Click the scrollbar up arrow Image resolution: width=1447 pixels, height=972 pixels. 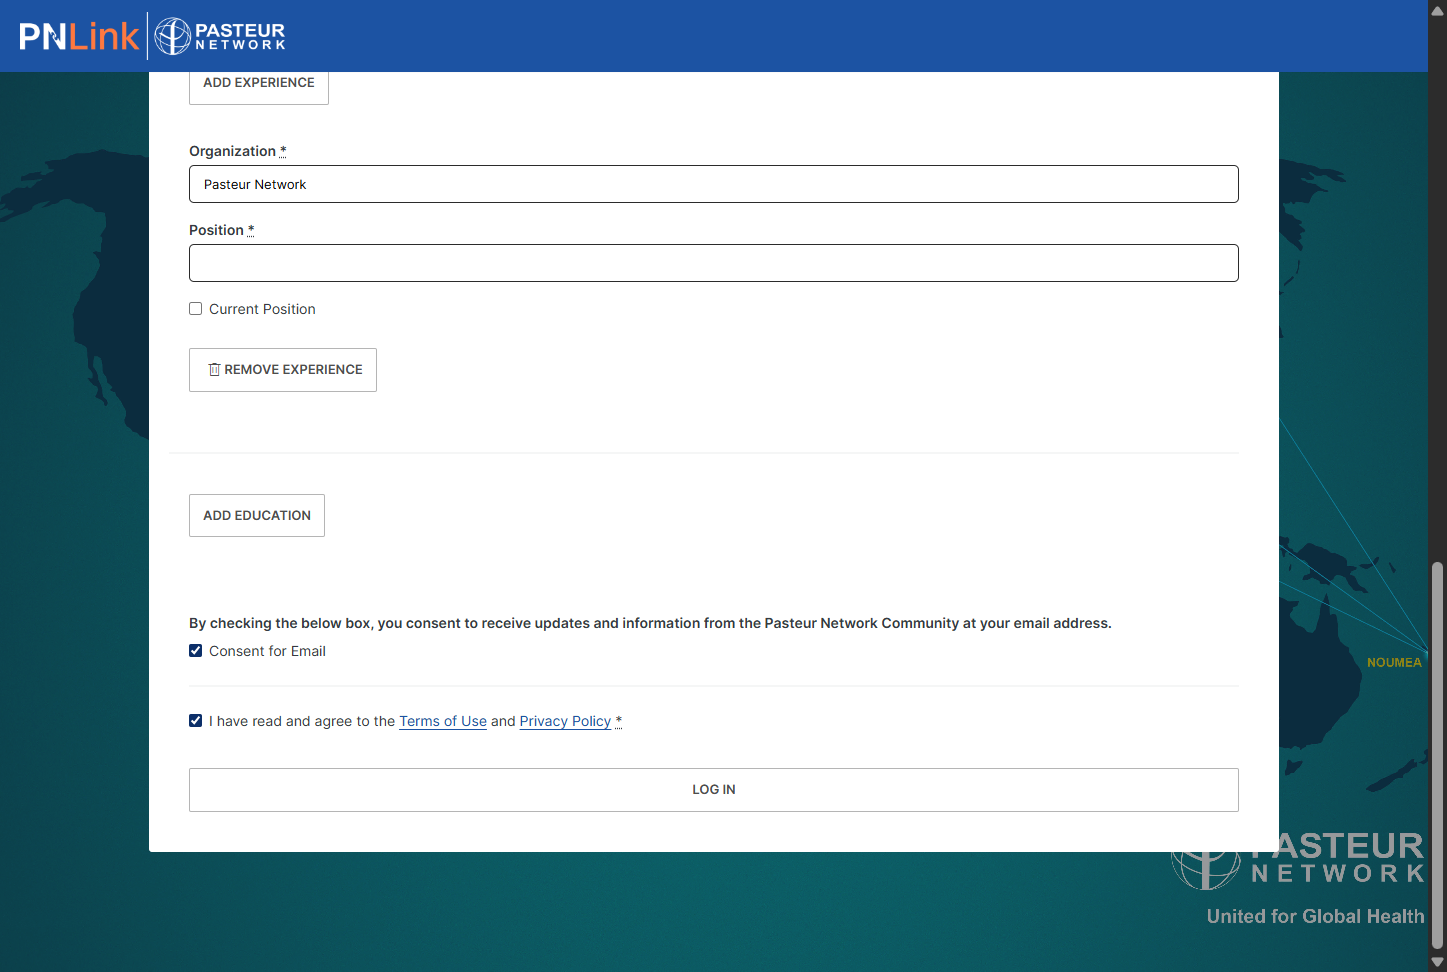point(1438,10)
